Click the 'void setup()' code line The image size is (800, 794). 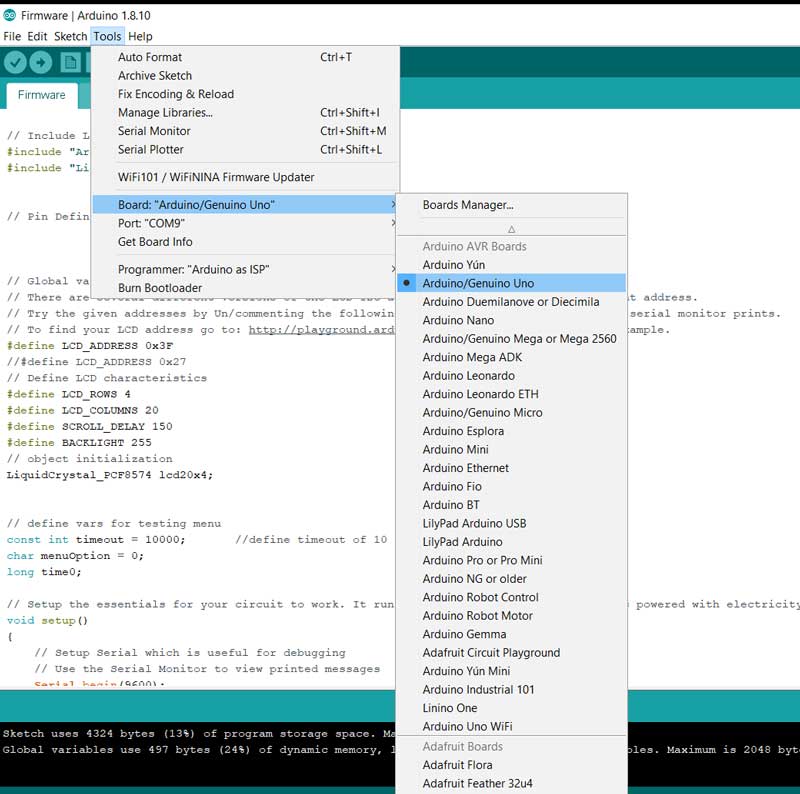click(47, 621)
